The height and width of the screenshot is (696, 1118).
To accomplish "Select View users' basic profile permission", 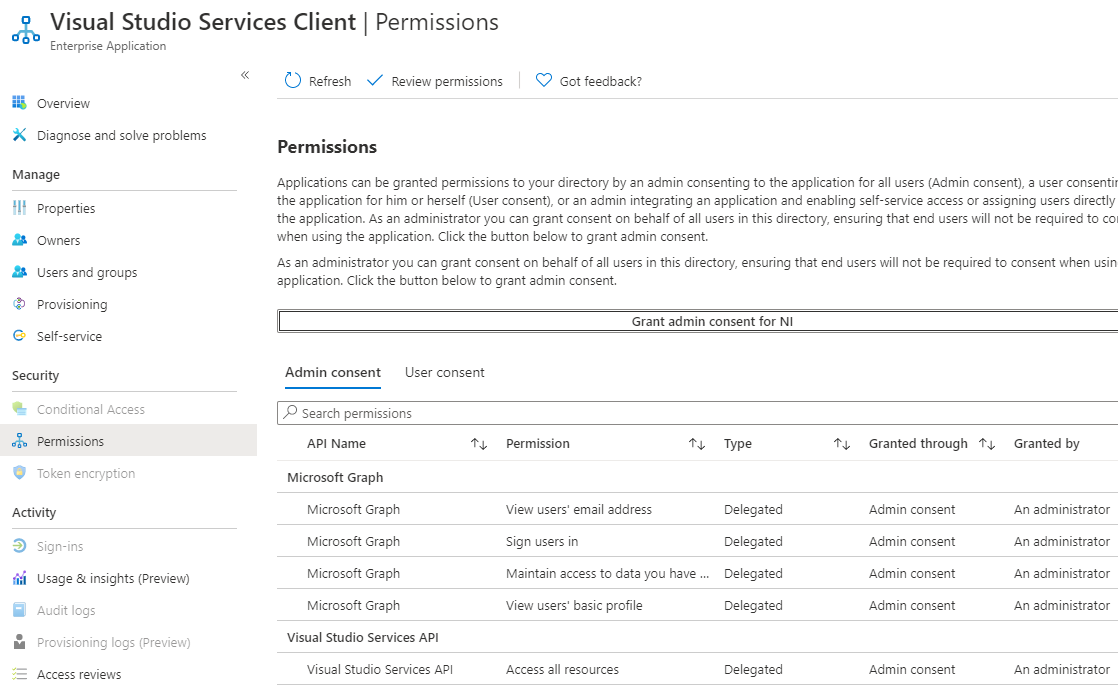I will 574,605.
